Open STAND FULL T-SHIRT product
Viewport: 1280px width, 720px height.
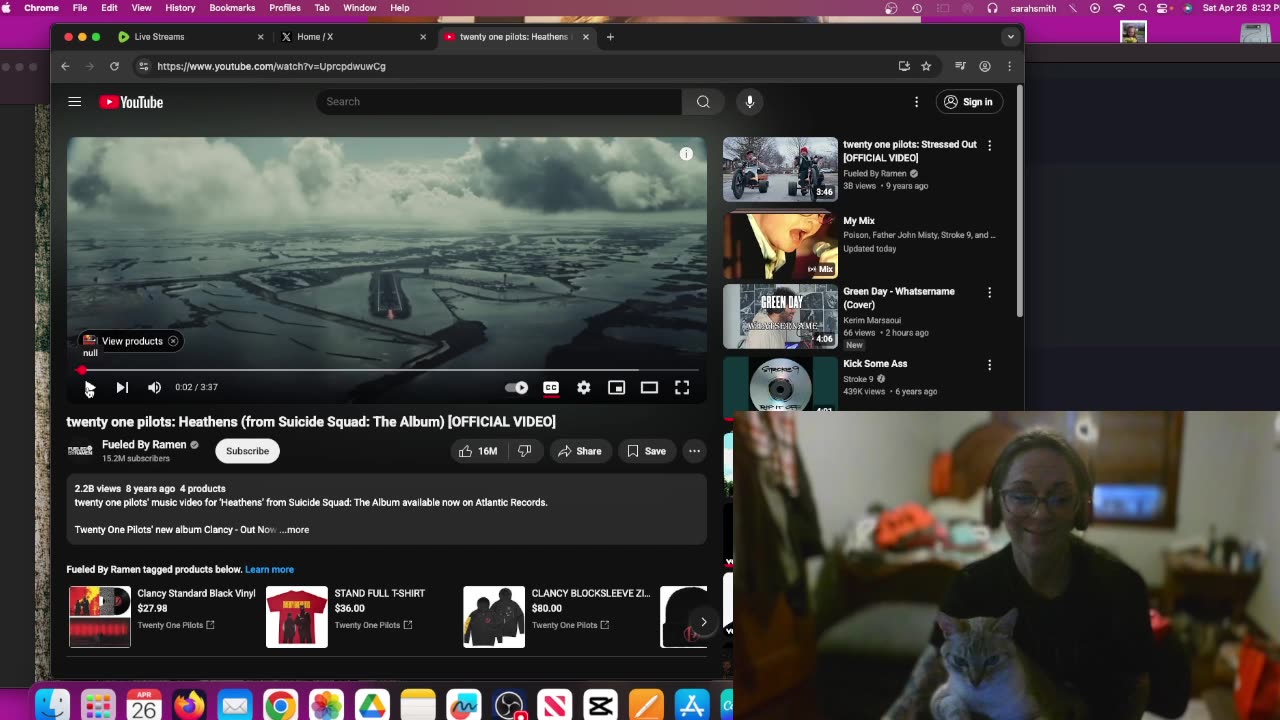[x=360, y=617]
